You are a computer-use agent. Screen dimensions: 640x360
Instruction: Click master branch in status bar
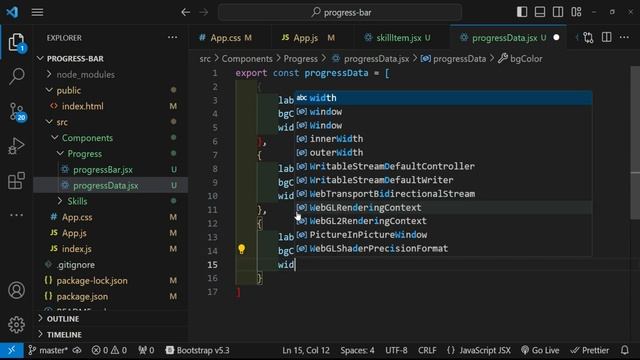[x=48, y=350]
